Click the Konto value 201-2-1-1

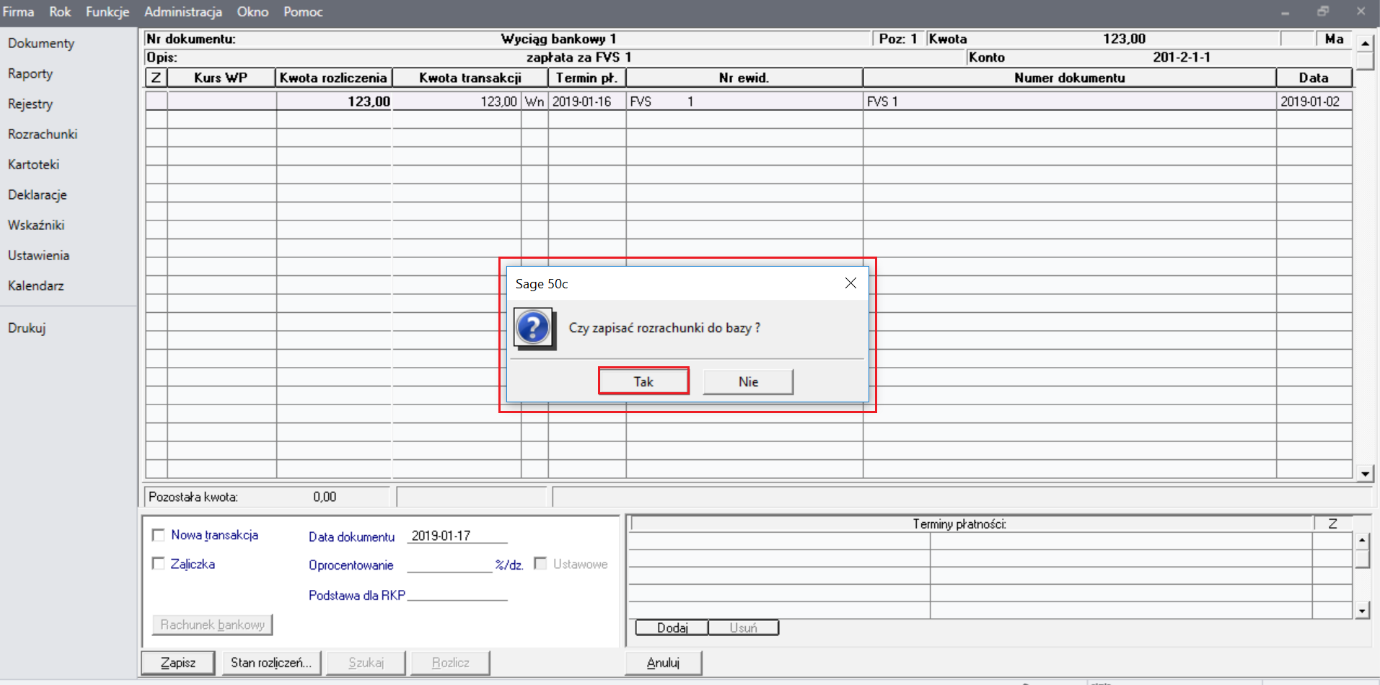(x=1181, y=58)
